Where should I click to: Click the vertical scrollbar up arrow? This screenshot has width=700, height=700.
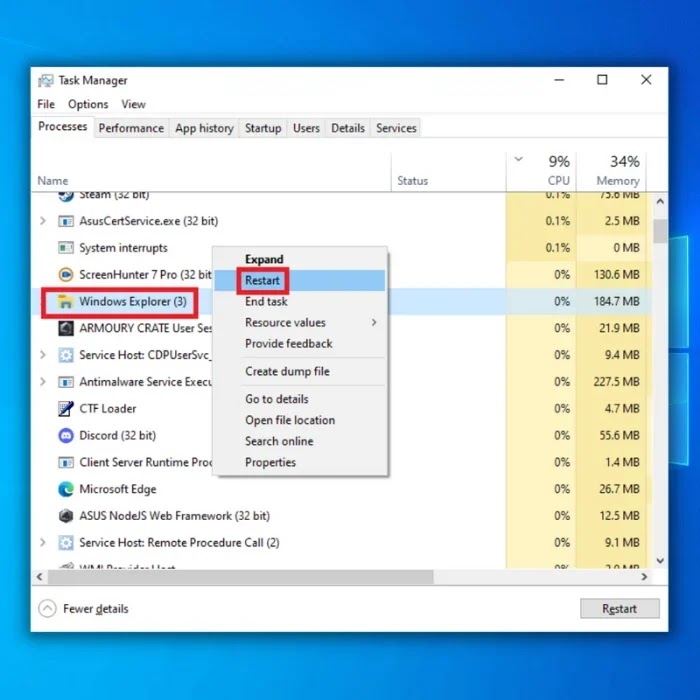(660, 201)
